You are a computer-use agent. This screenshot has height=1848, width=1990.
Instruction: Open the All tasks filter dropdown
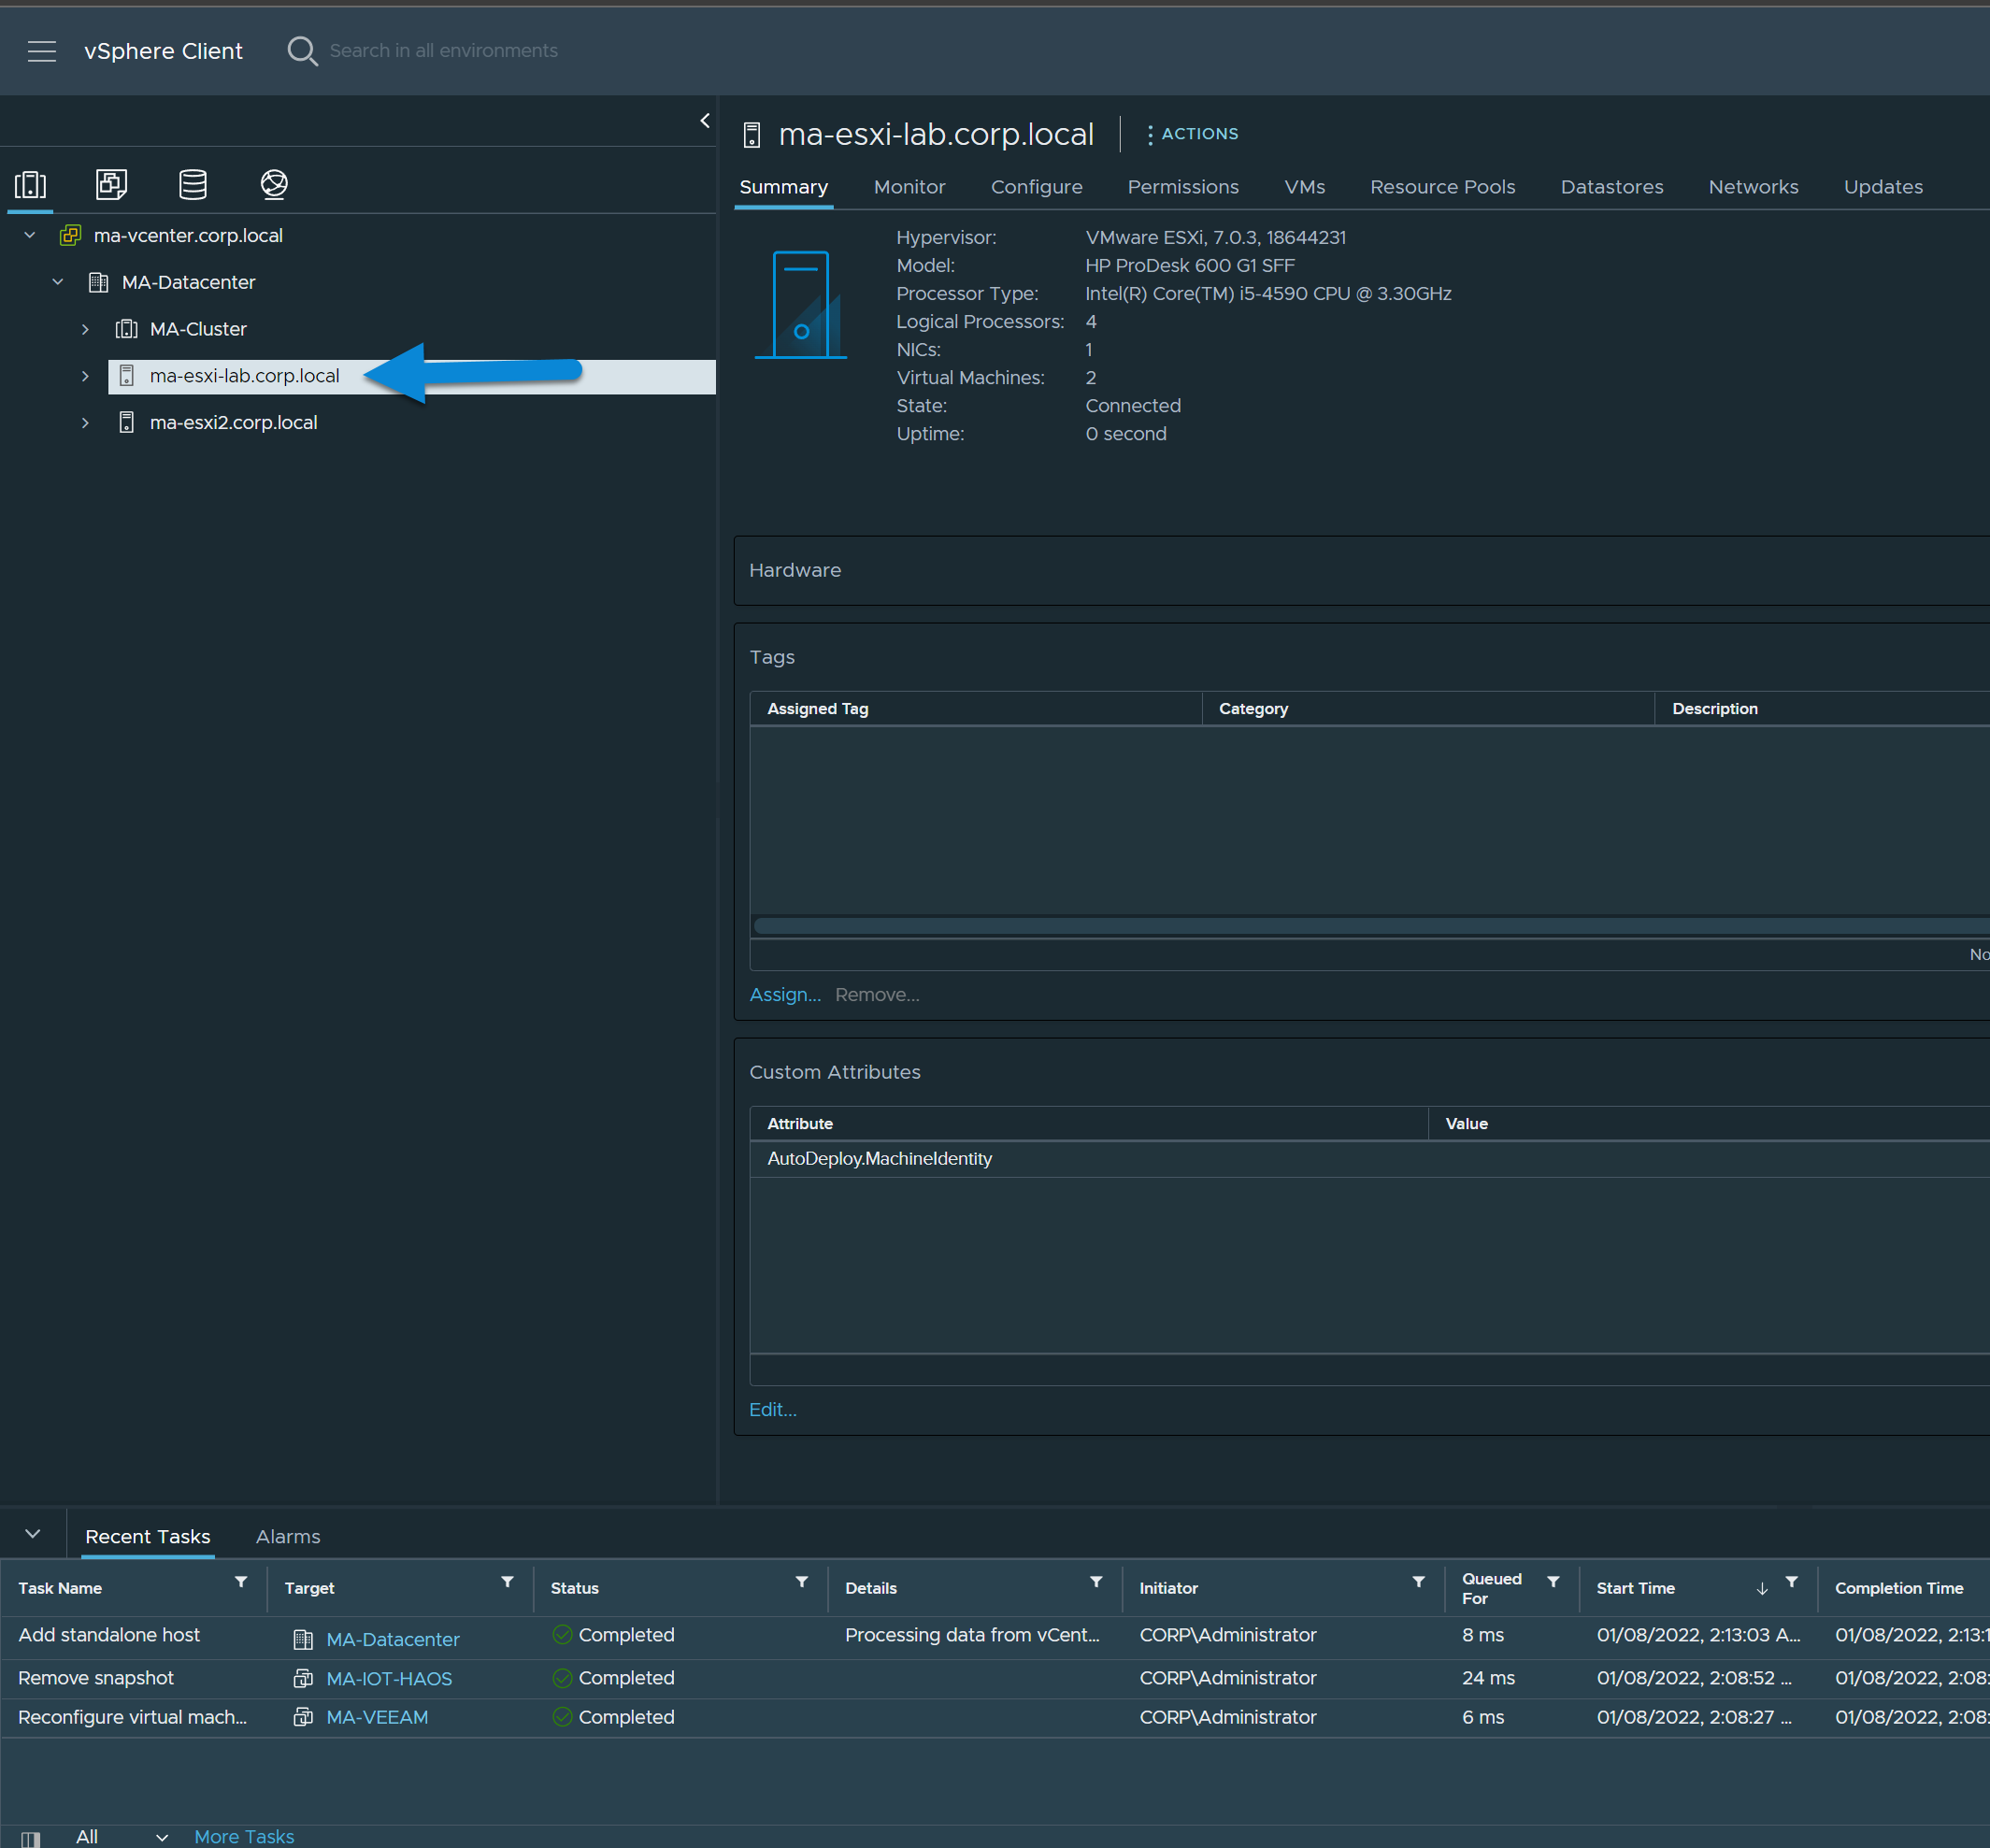point(122,1836)
